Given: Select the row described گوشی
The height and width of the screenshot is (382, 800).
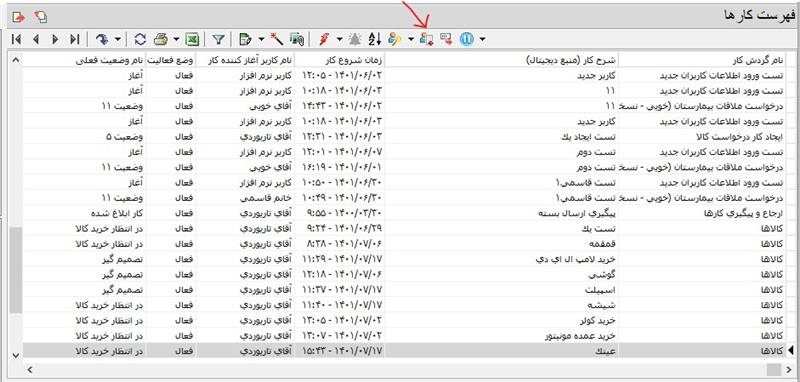Looking at the screenshot, I should tap(406, 274).
